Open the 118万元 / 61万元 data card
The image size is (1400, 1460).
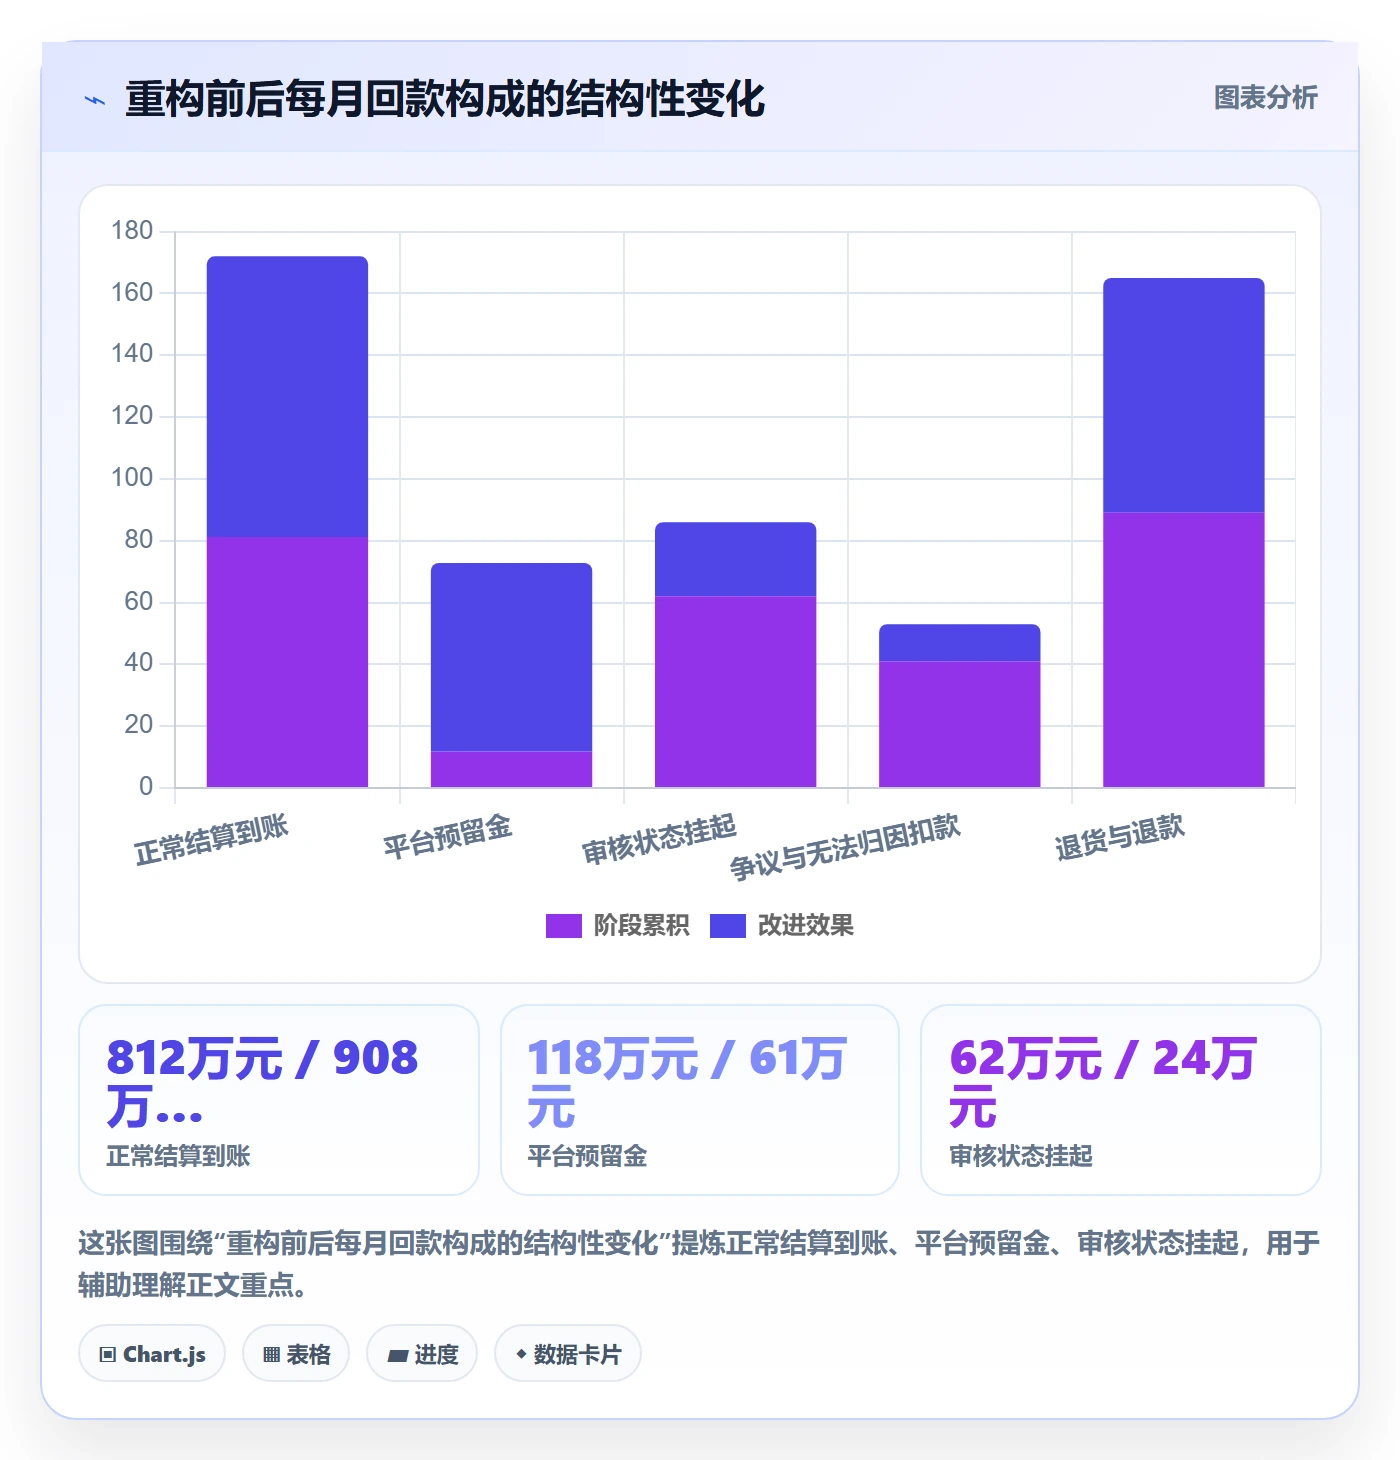[x=700, y=1100]
